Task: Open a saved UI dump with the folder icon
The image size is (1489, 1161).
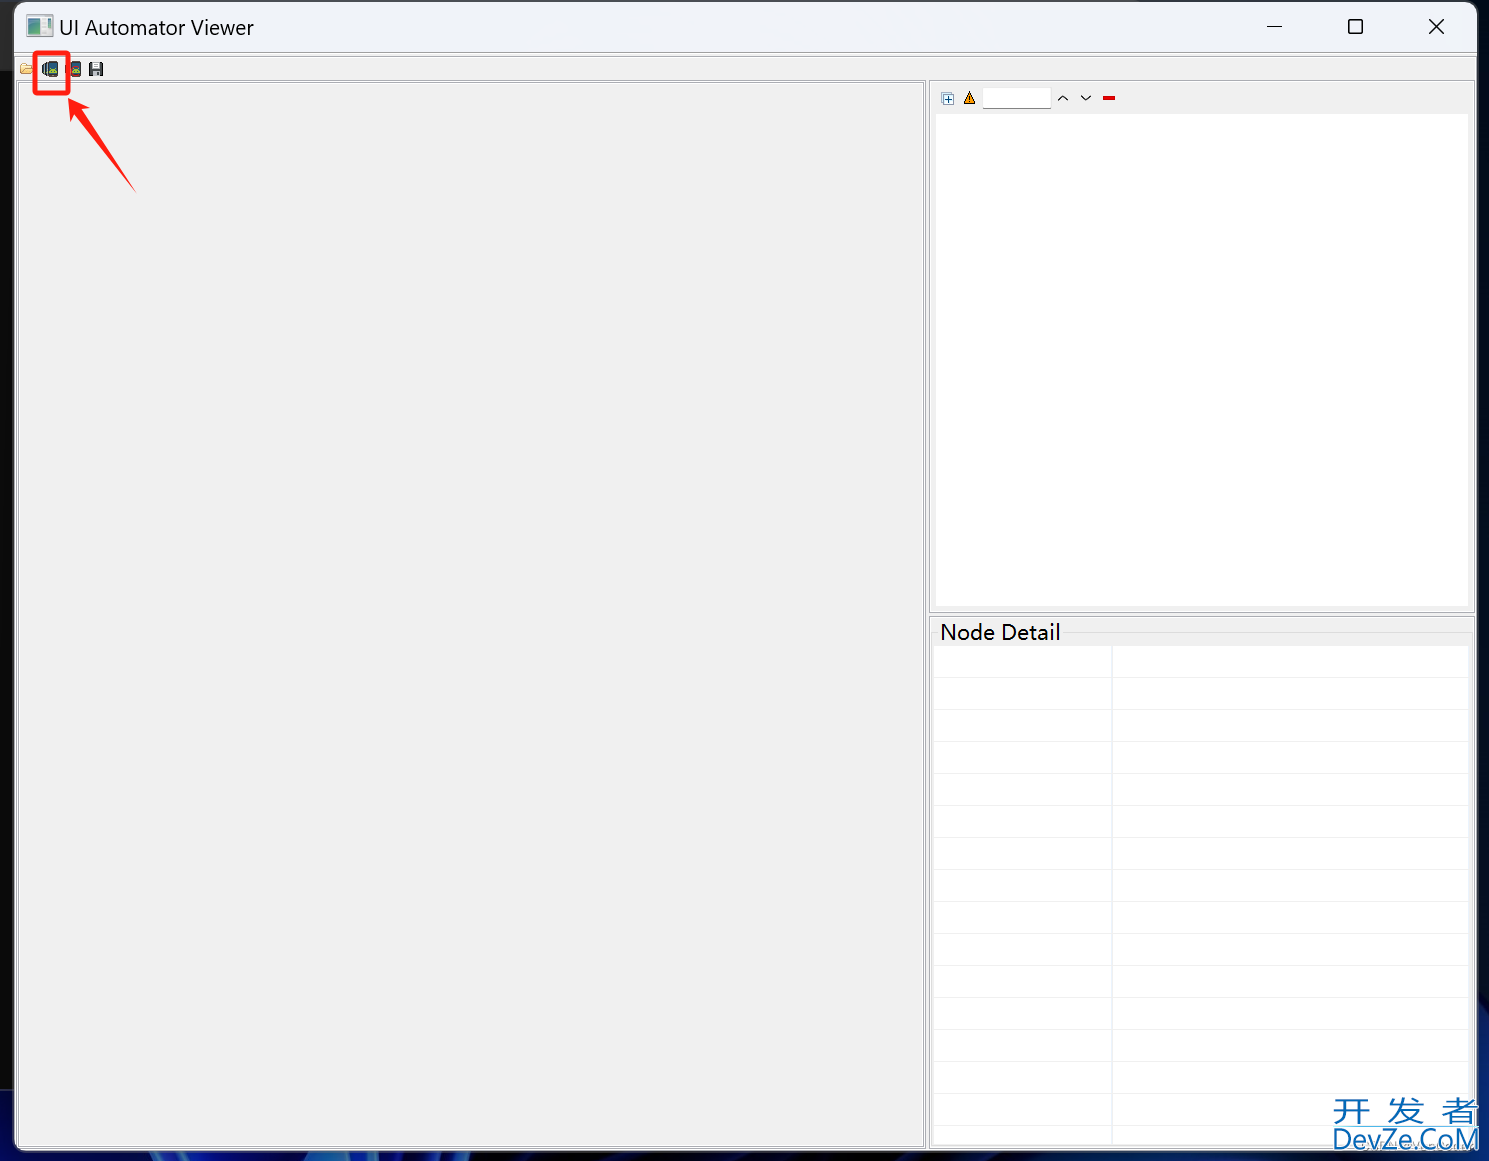Action: click(x=26, y=69)
